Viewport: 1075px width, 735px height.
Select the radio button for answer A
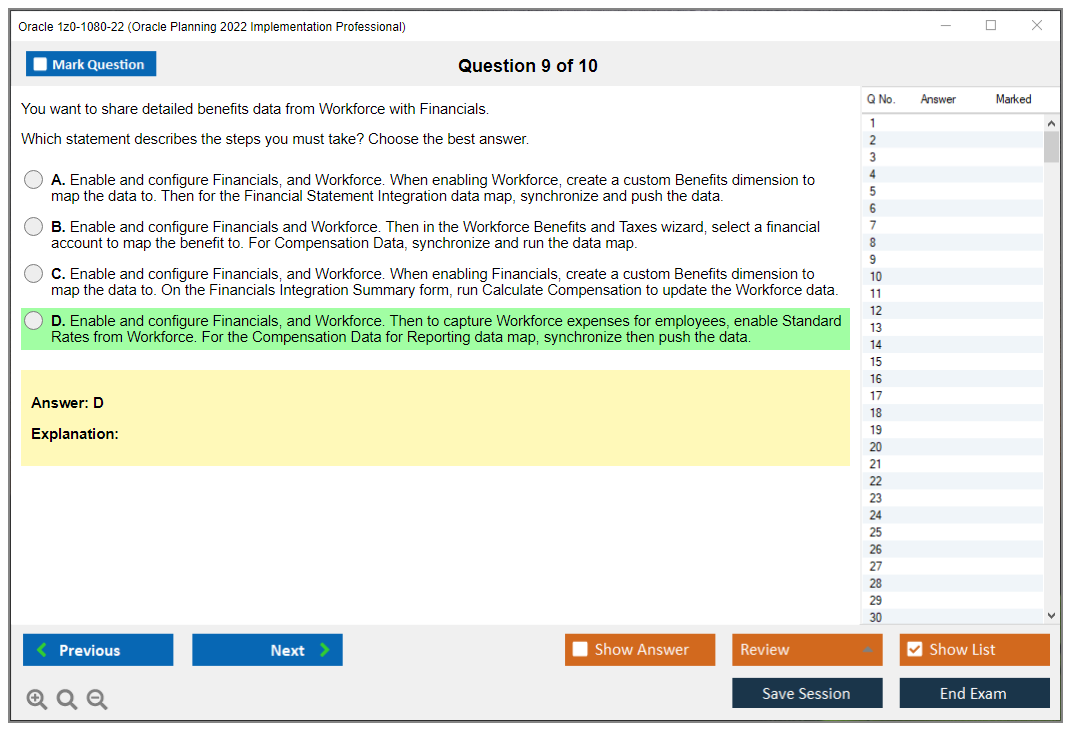33,179
